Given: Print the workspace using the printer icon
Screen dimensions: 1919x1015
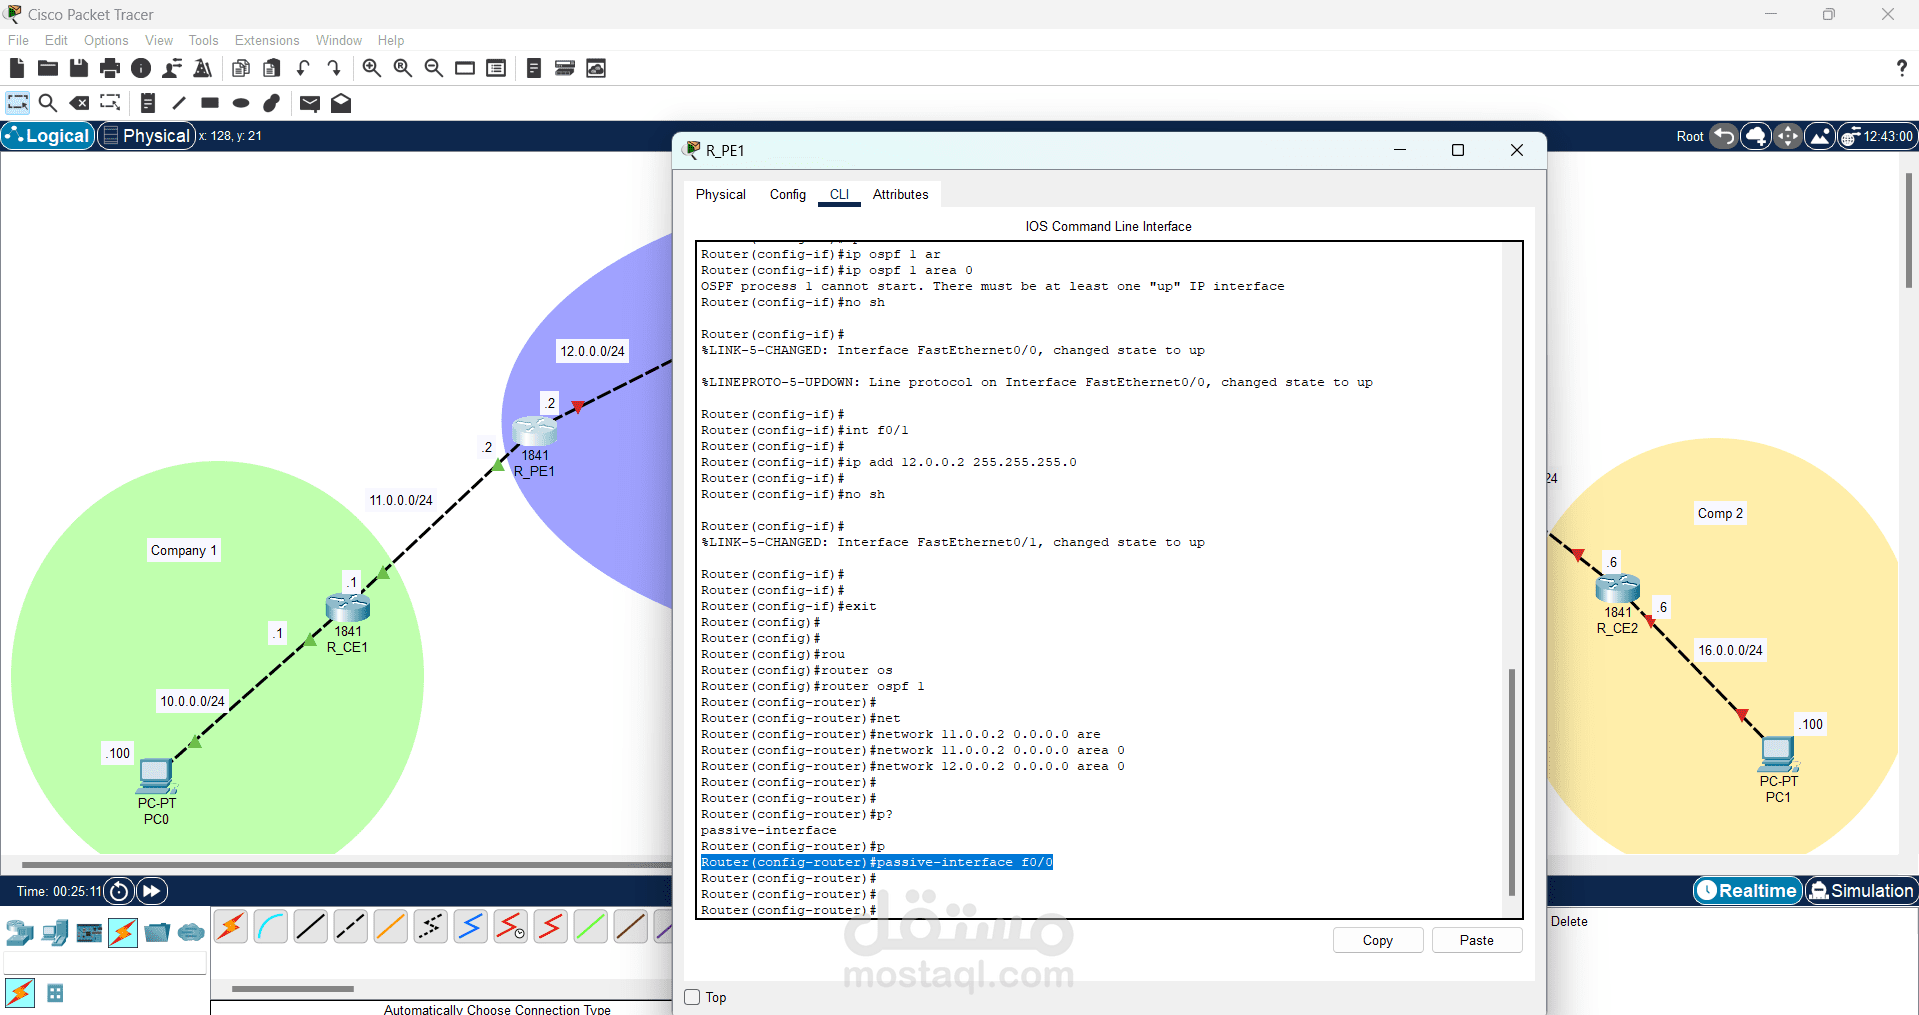Looking at the screenshot, I should 110,68.
